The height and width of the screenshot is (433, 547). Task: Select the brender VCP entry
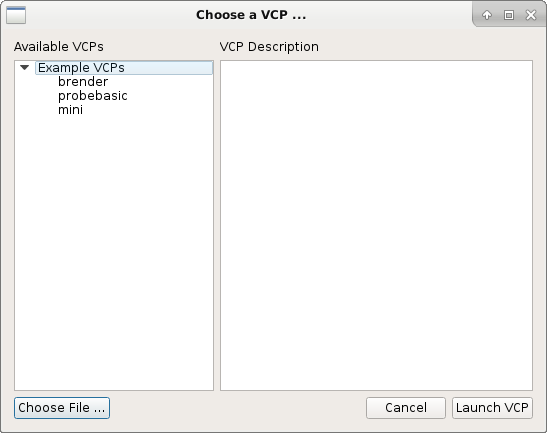click(83, 82)
